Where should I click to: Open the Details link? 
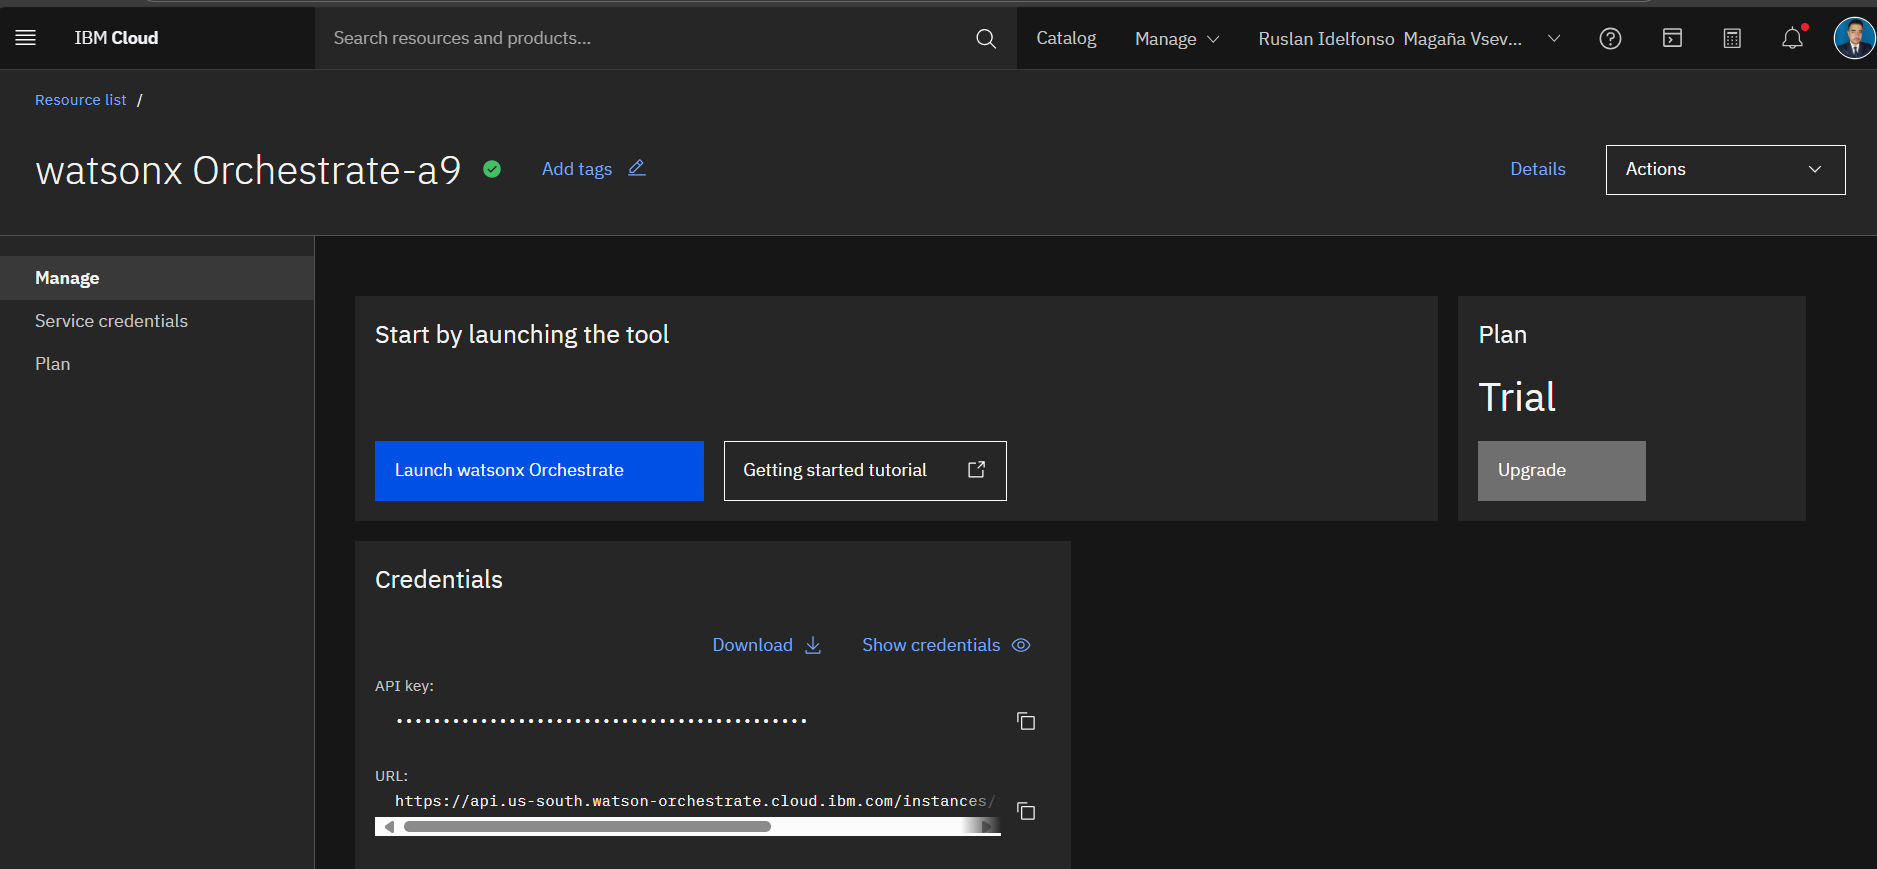tap(1538, 169)
